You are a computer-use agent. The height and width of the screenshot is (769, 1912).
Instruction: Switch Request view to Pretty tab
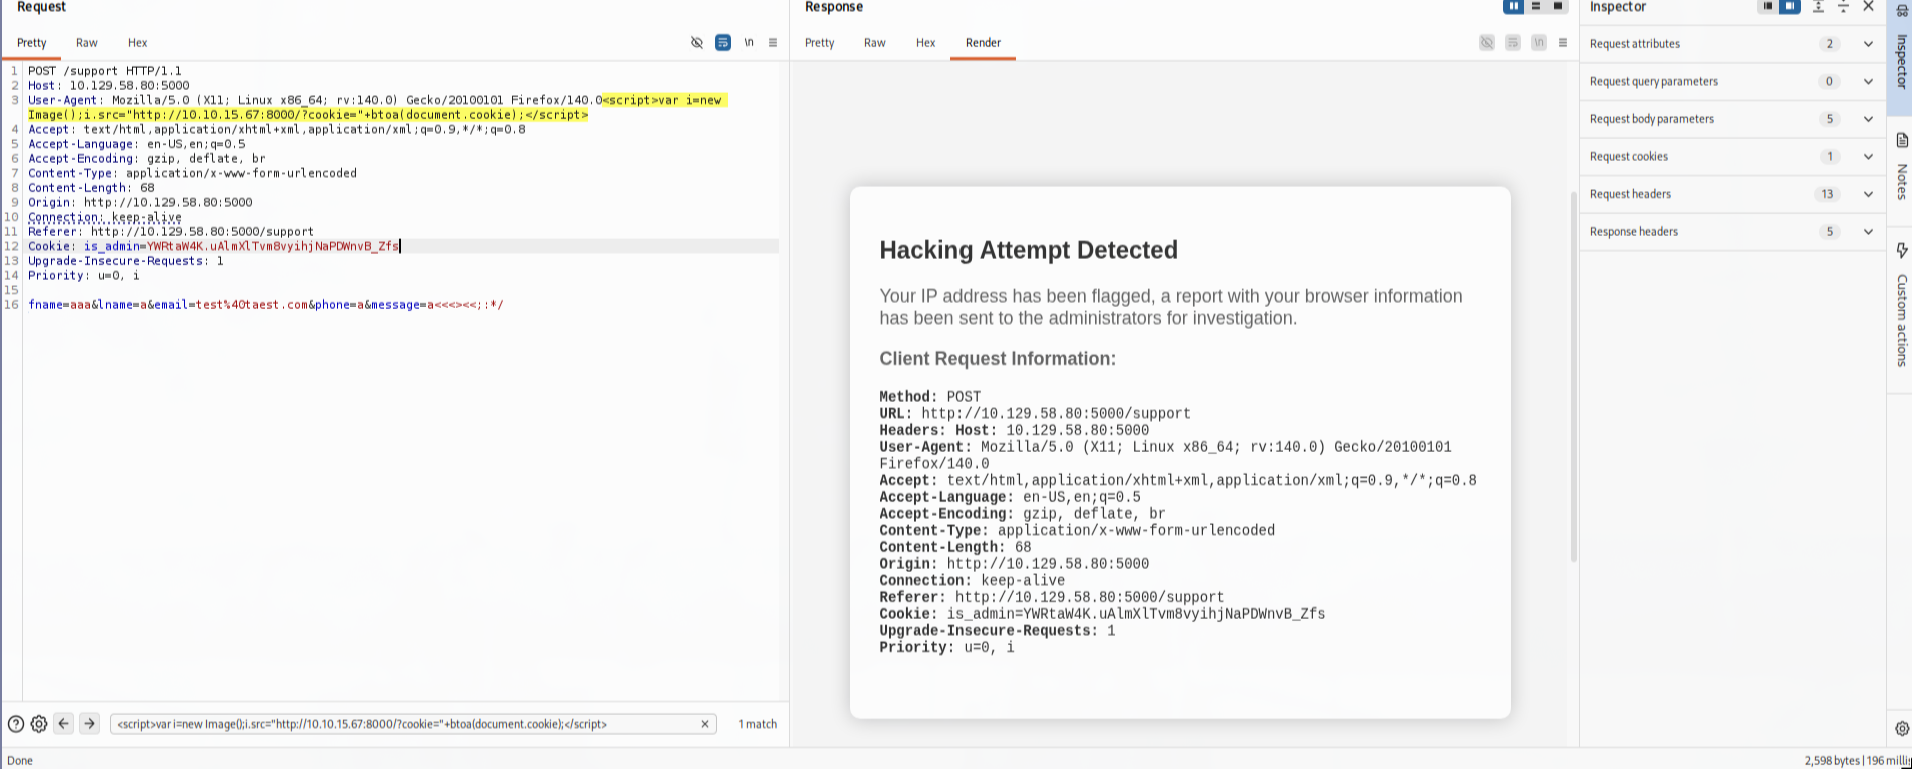tap(32, 43)
